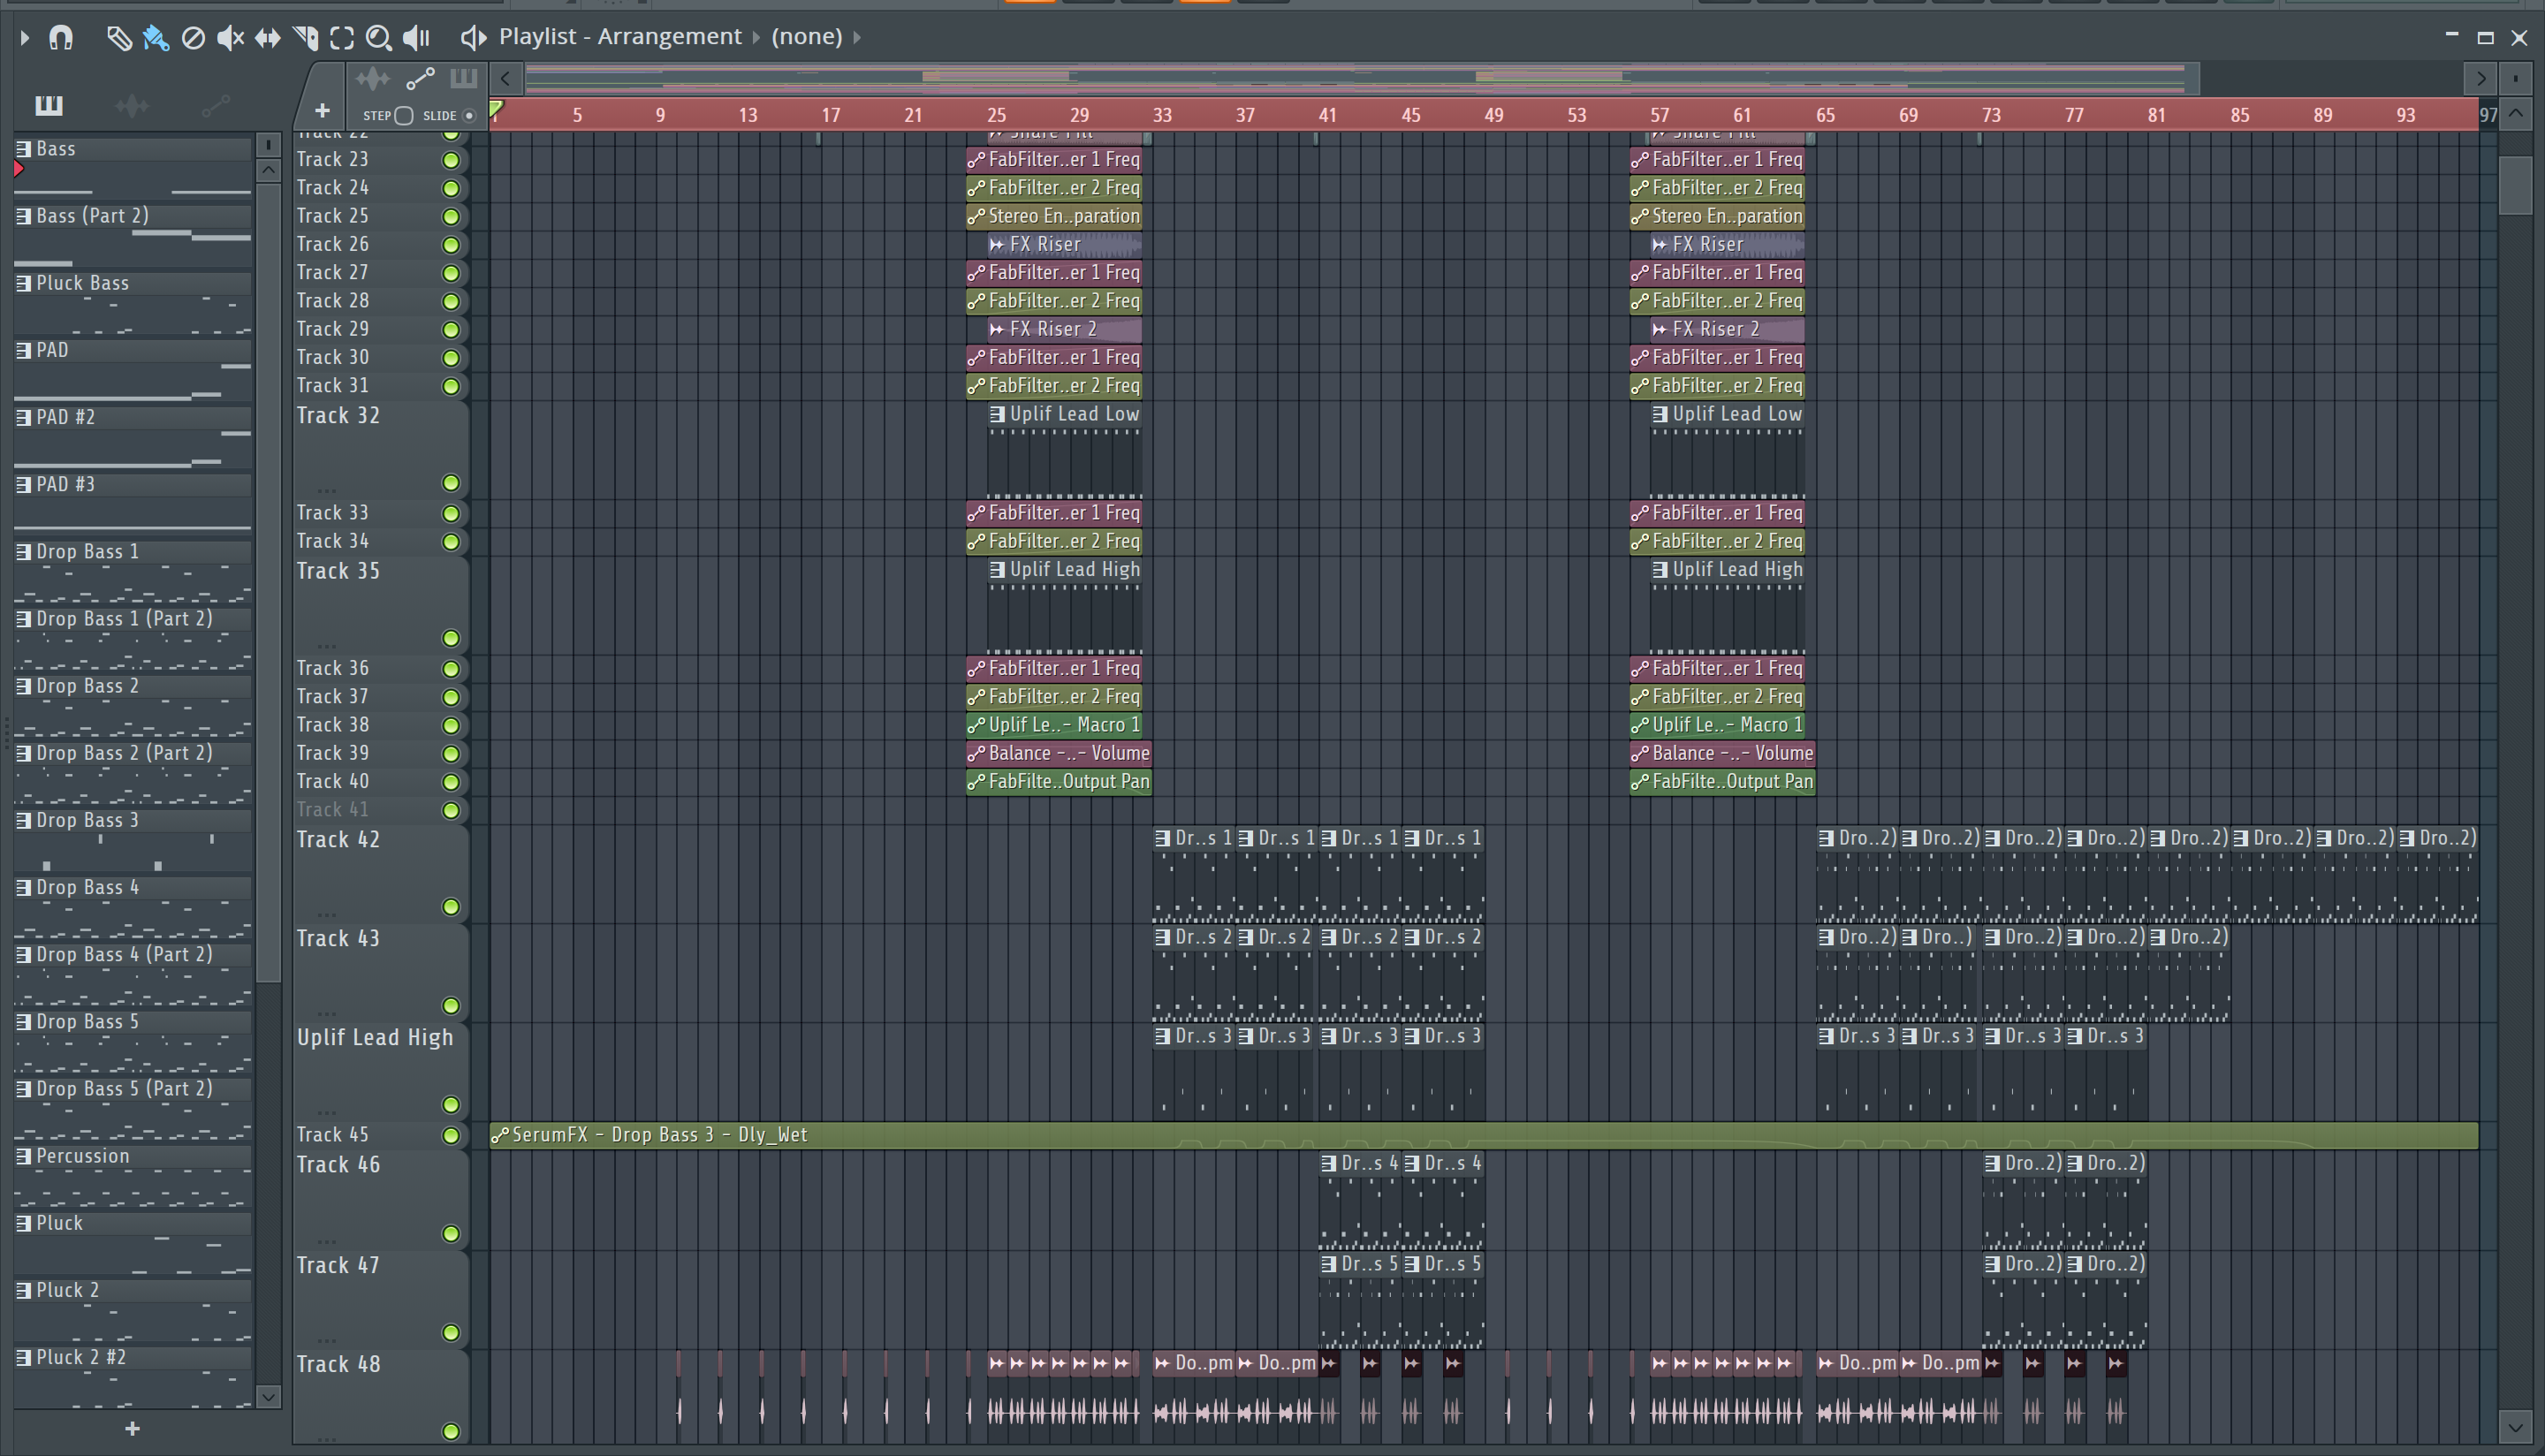Click the timeline scroll right arrow
2545x1456 pixels.
pyautogui.click(x=2480, y=78)
